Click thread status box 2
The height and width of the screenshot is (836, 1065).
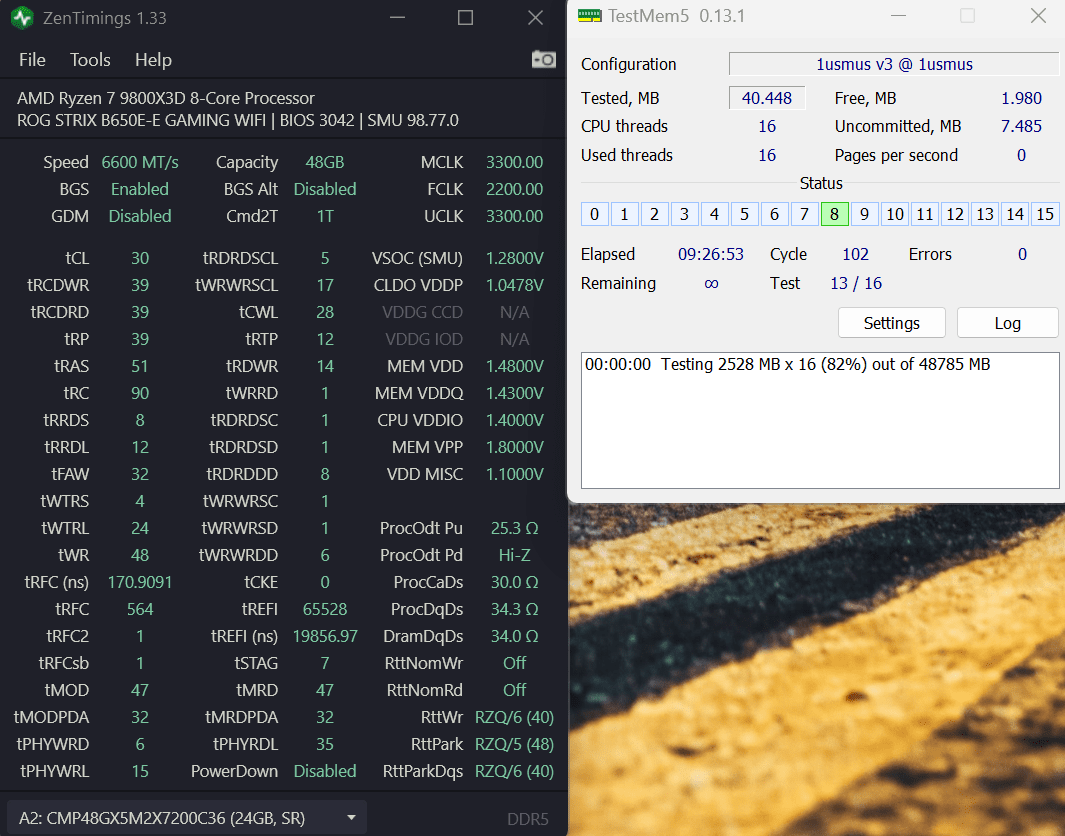[654, 215]
